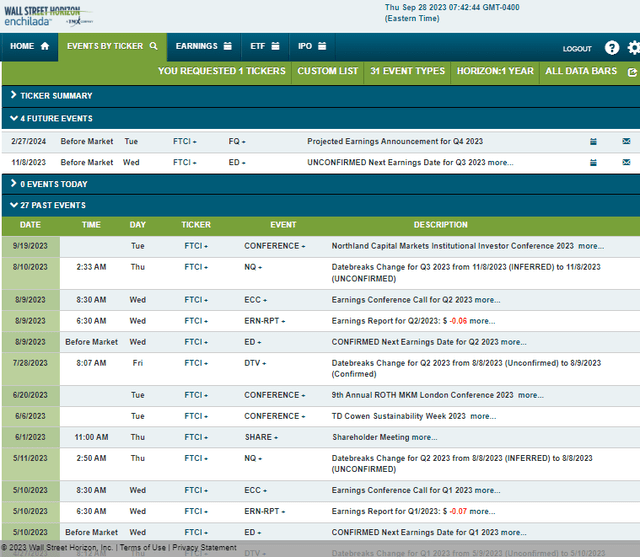The width and height of the screenshot is (640, 557).
Task: Open the Privacy Statement link
Action: (204, 548)
